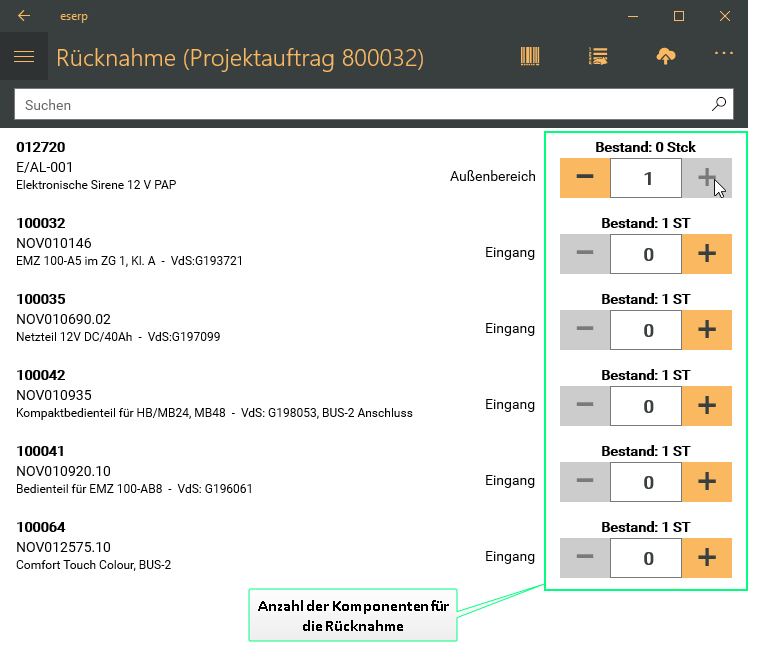Increase quantity for item 100032
759x666 pixels.
[x=706, y=254]
